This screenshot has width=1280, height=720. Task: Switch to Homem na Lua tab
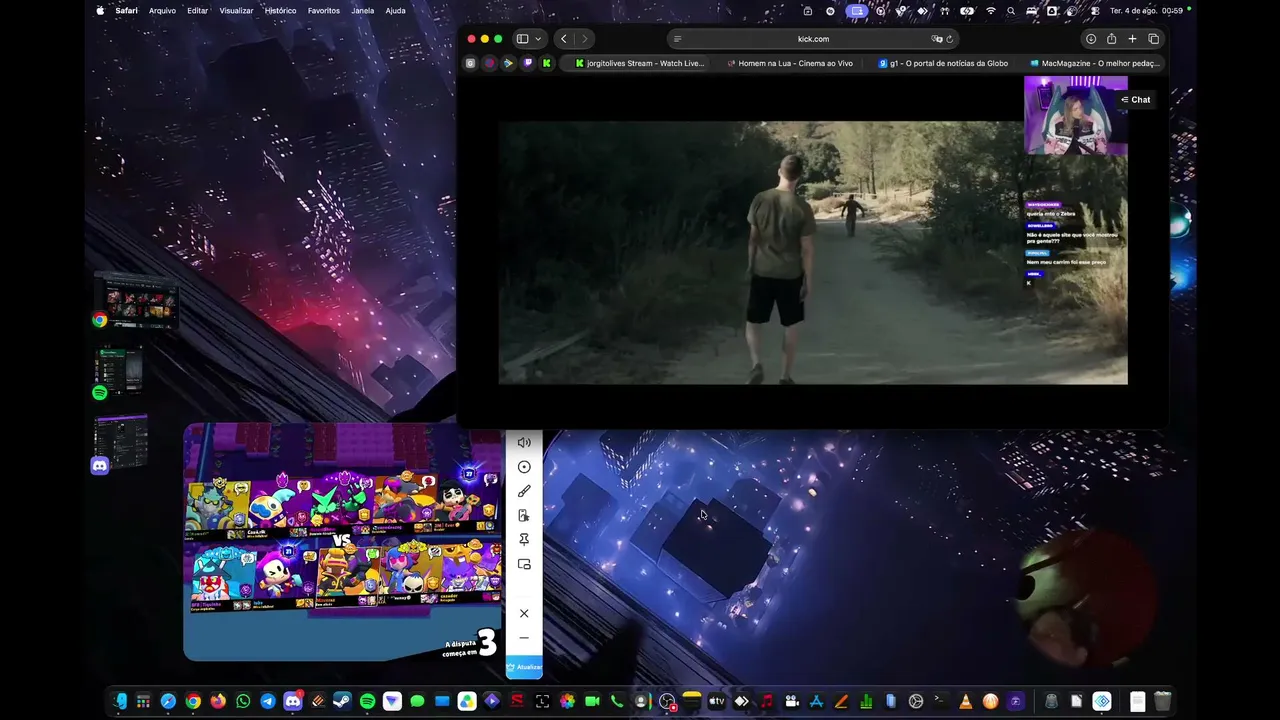click(x=790, y=63)
